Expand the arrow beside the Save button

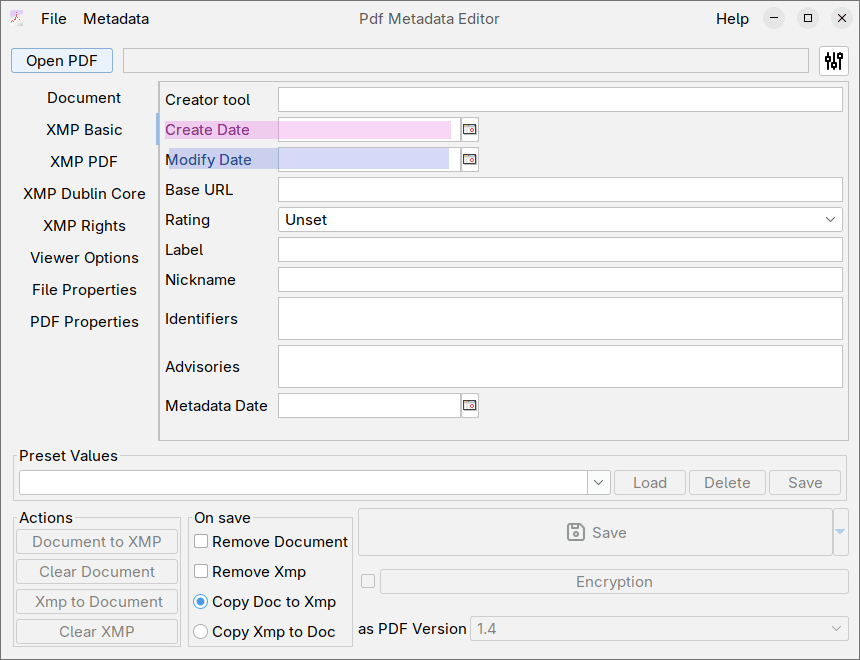coord(841,532)
